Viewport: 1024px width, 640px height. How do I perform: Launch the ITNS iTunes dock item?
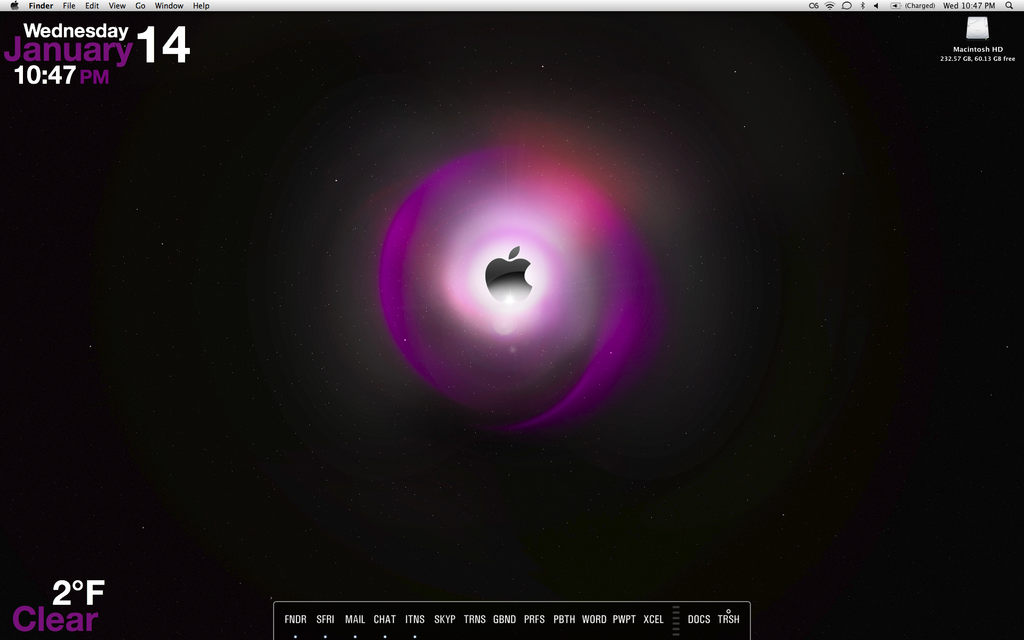(415, 619)
